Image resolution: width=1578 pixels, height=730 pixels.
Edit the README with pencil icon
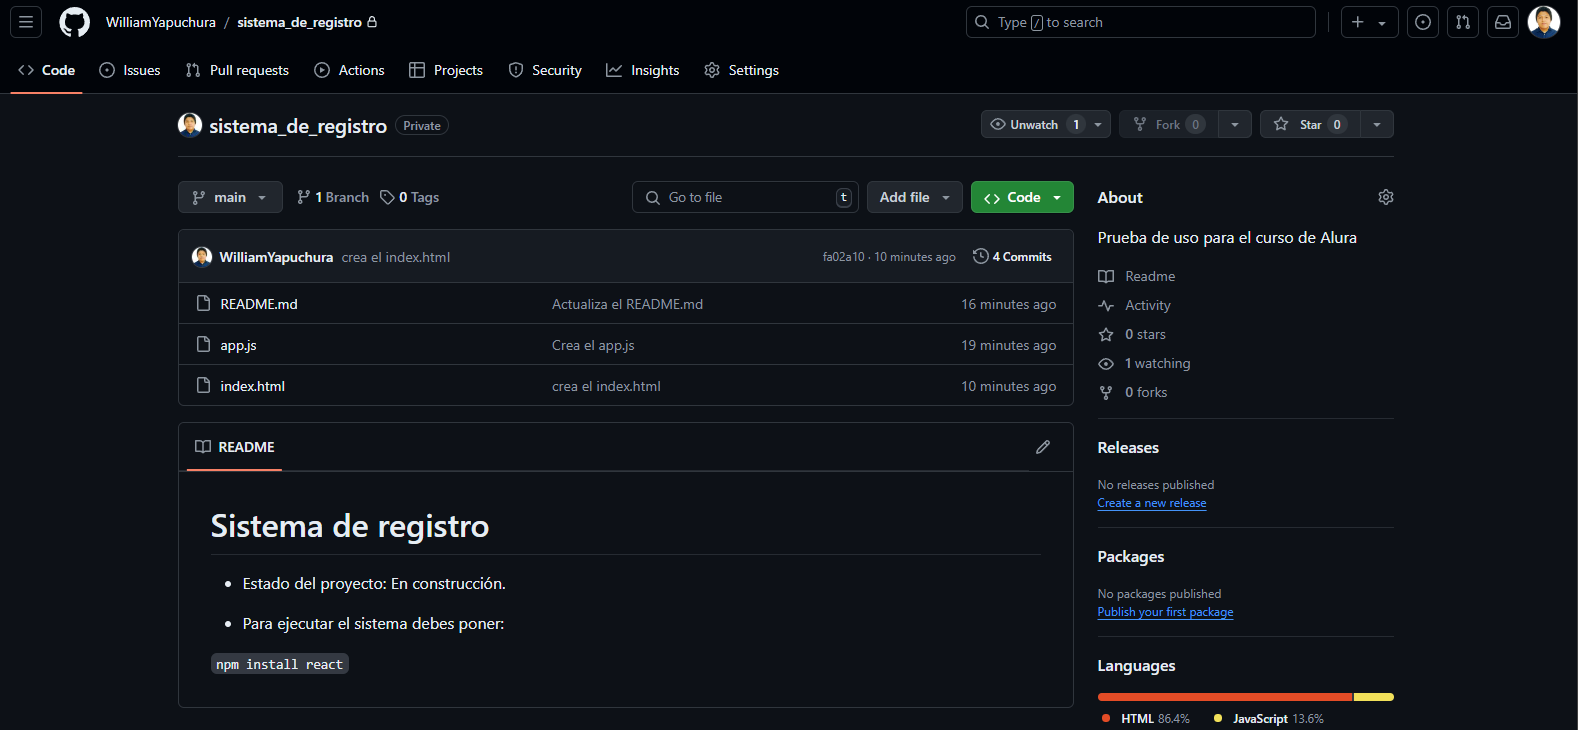1043,447
